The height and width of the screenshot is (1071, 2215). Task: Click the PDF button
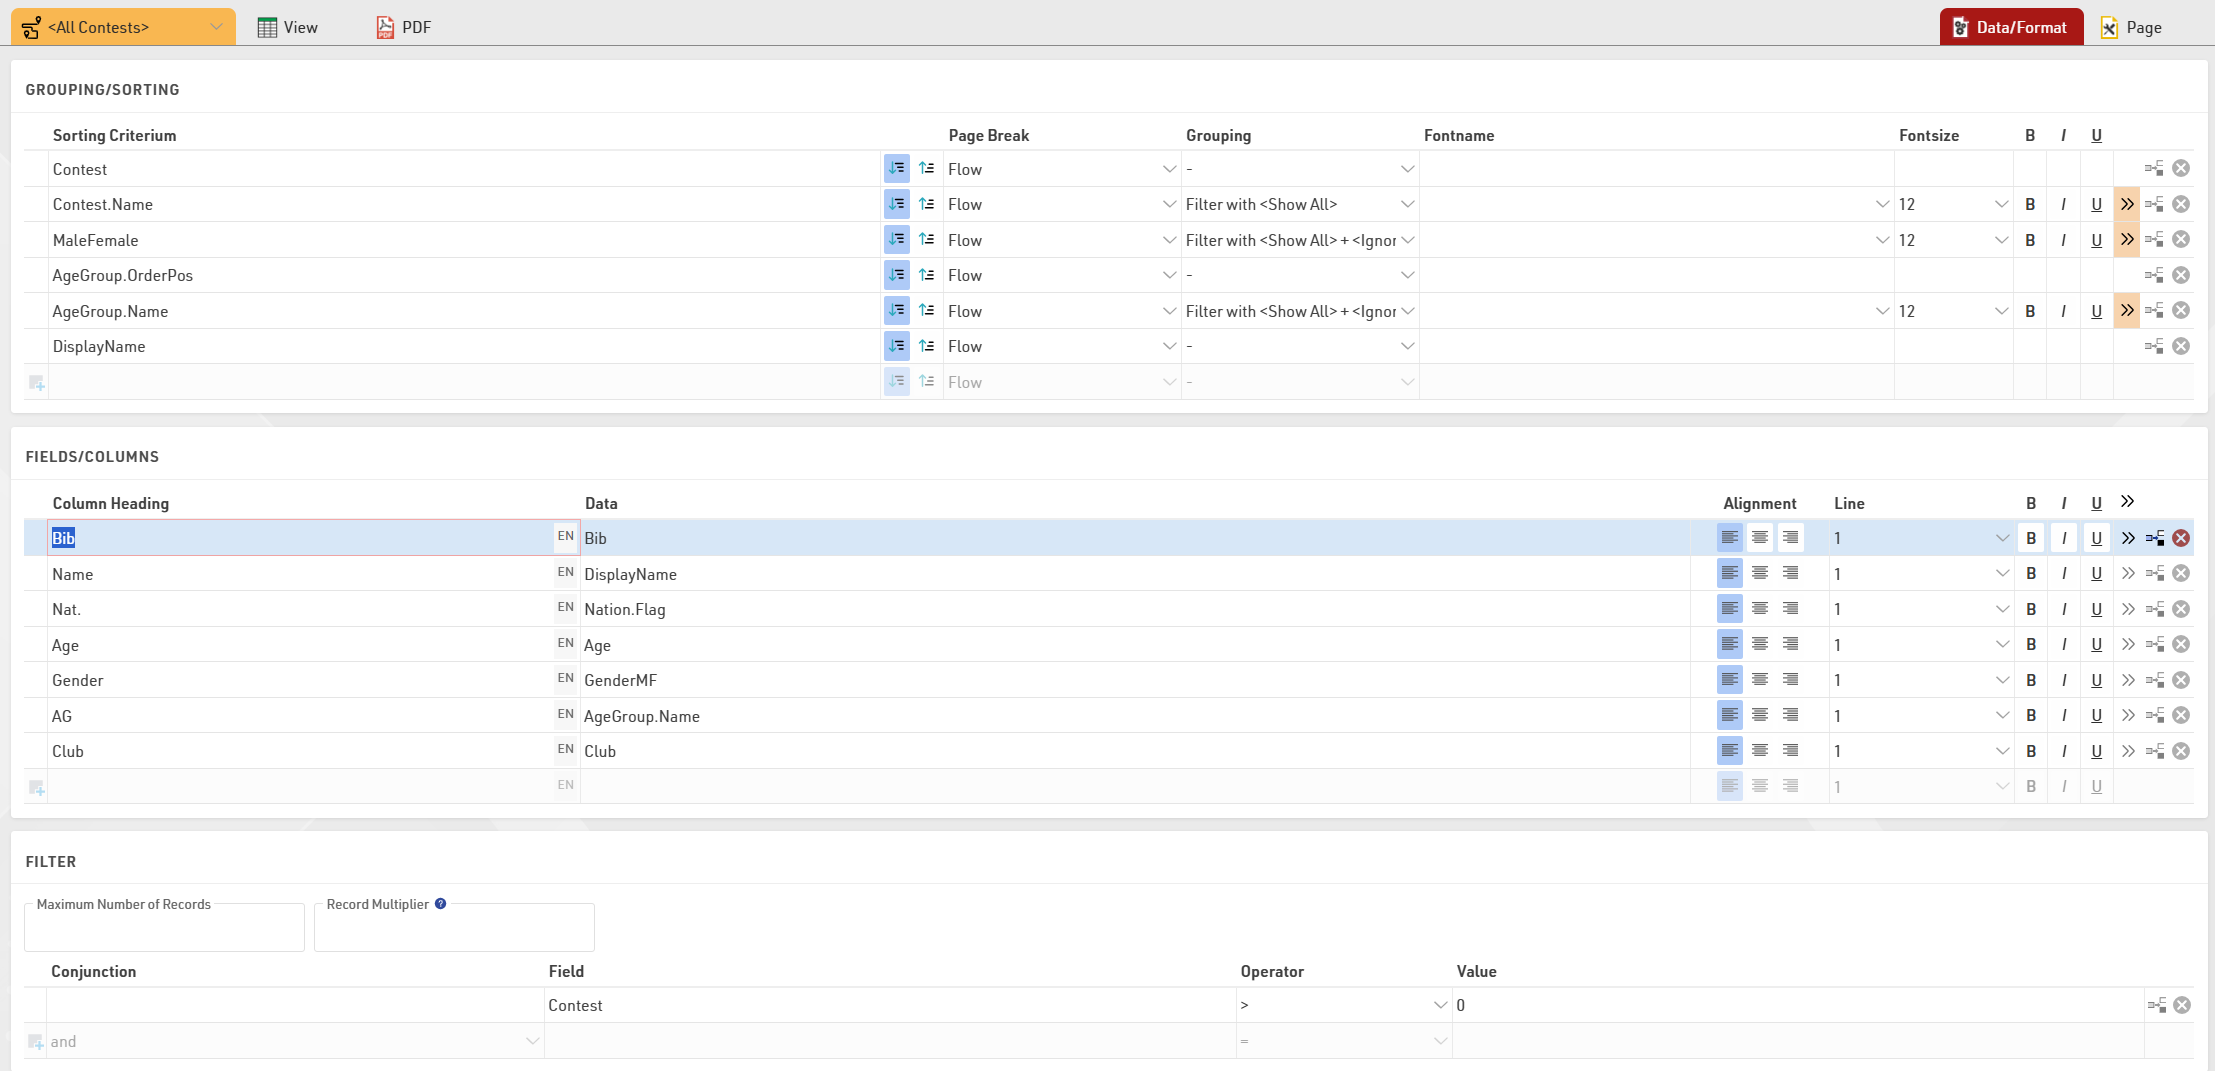click(404, 27)
